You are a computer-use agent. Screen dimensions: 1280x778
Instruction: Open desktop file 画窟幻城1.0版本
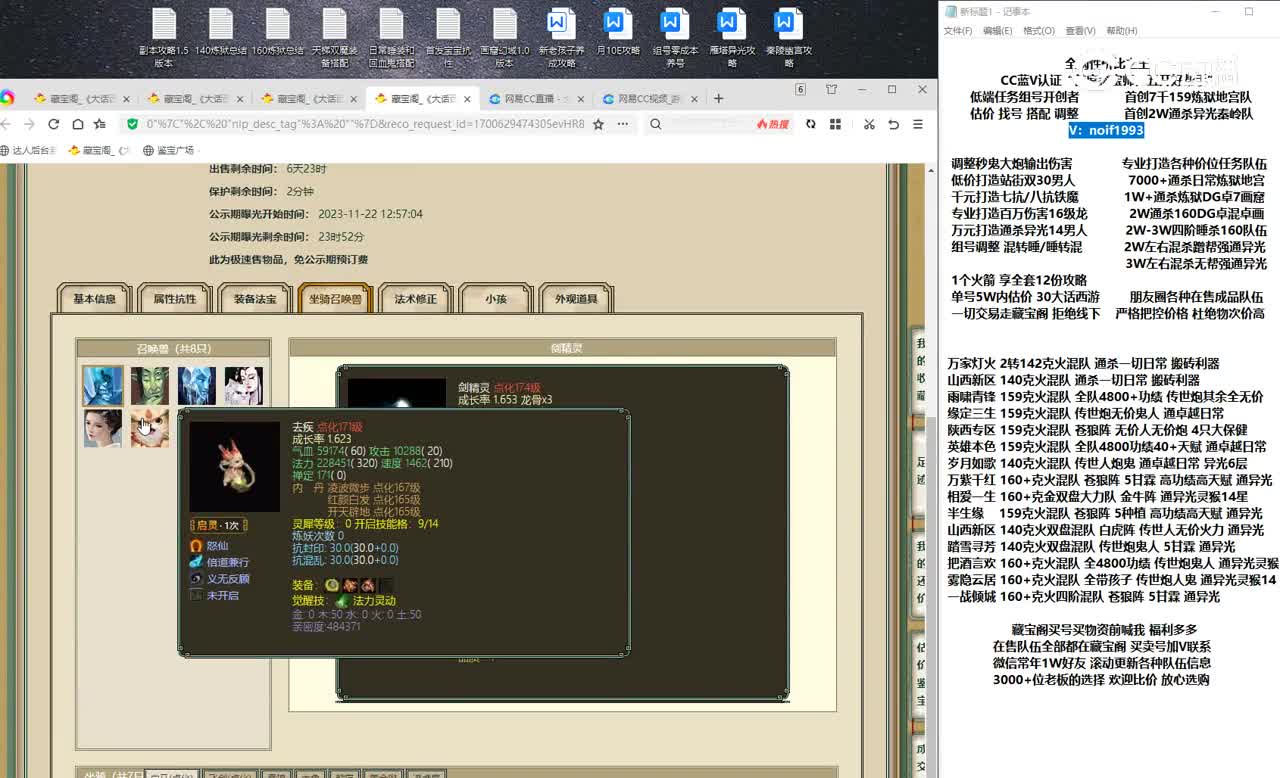point(505,38)
